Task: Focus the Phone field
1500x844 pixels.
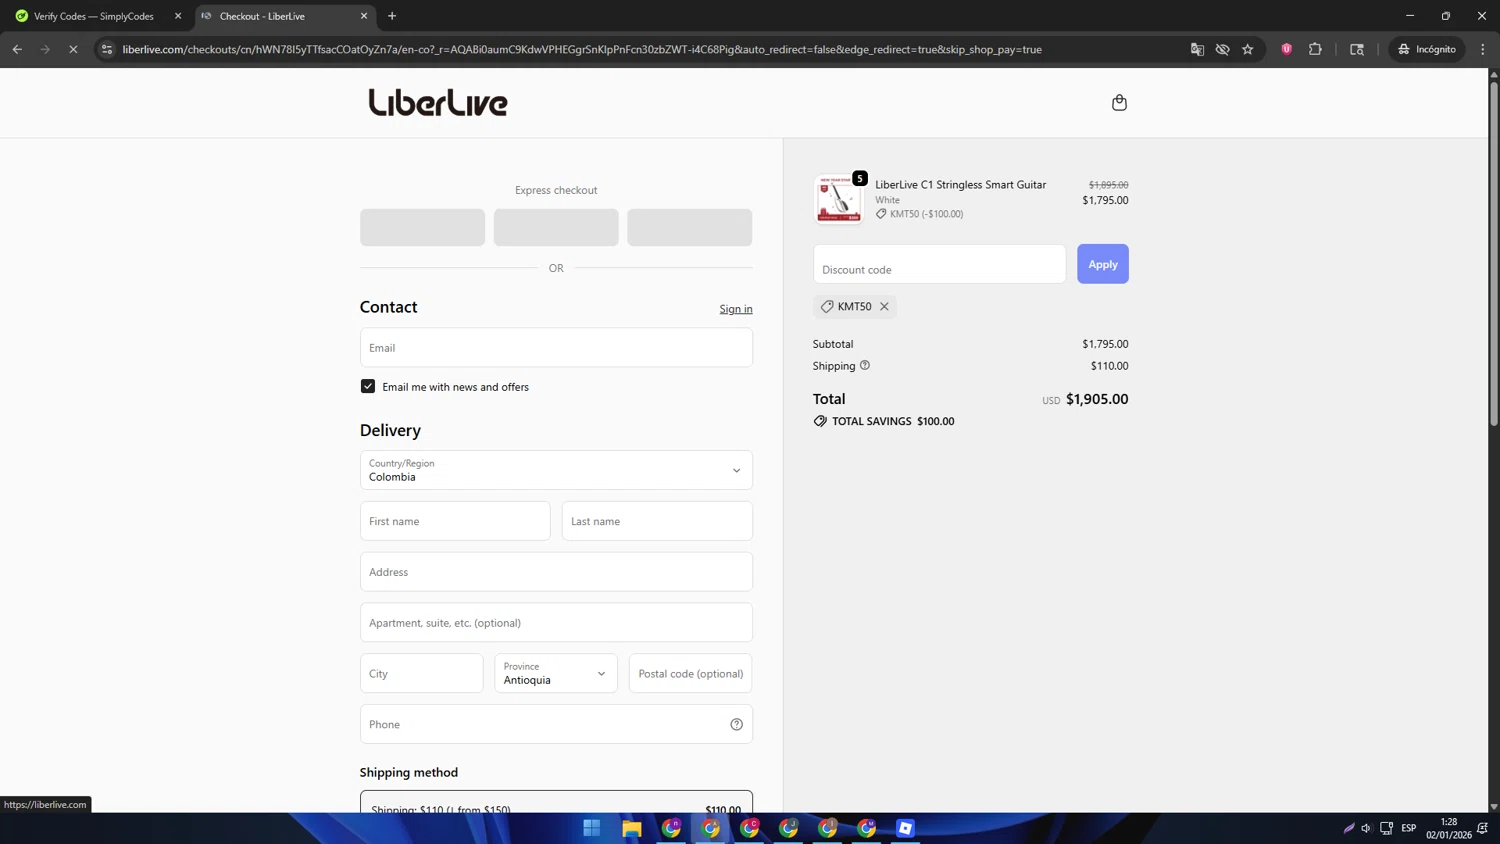Action: click(556, 724)
